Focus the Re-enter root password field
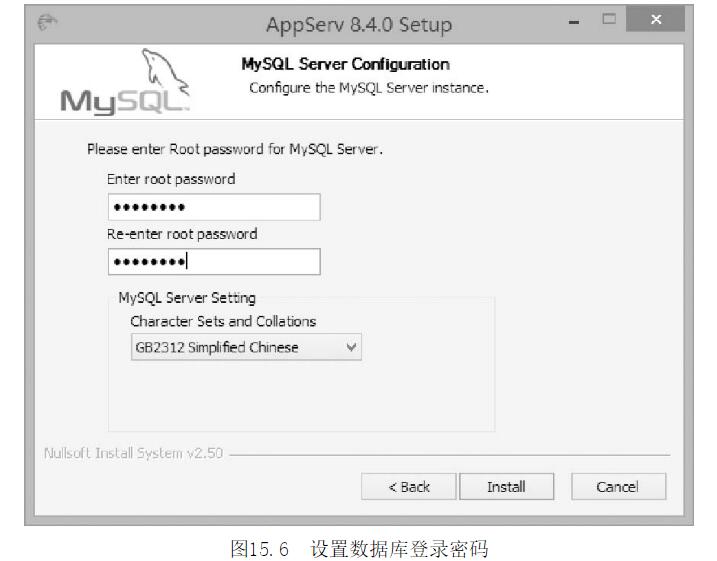Image resolution: width=717 pixels, height=561 pixels. tap(214, 262)
